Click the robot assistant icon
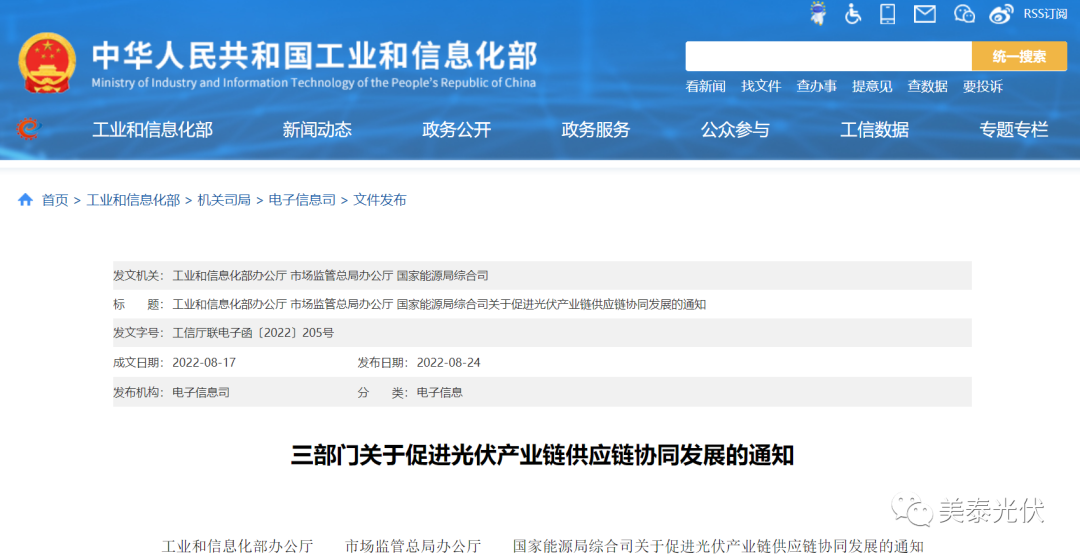1080x558 pixels. click(818, 14)
